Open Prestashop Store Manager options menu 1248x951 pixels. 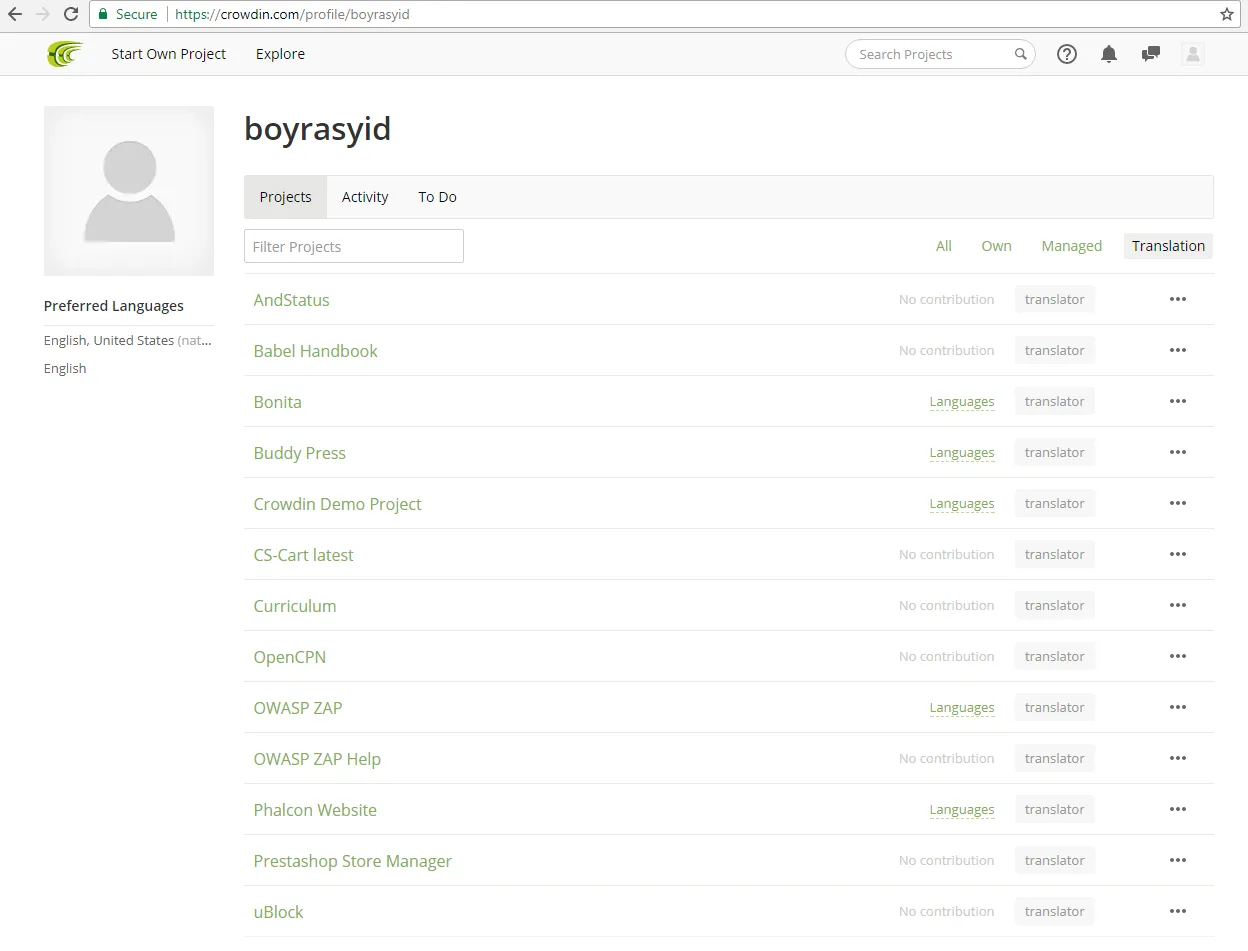click(x=1177, y=860)
